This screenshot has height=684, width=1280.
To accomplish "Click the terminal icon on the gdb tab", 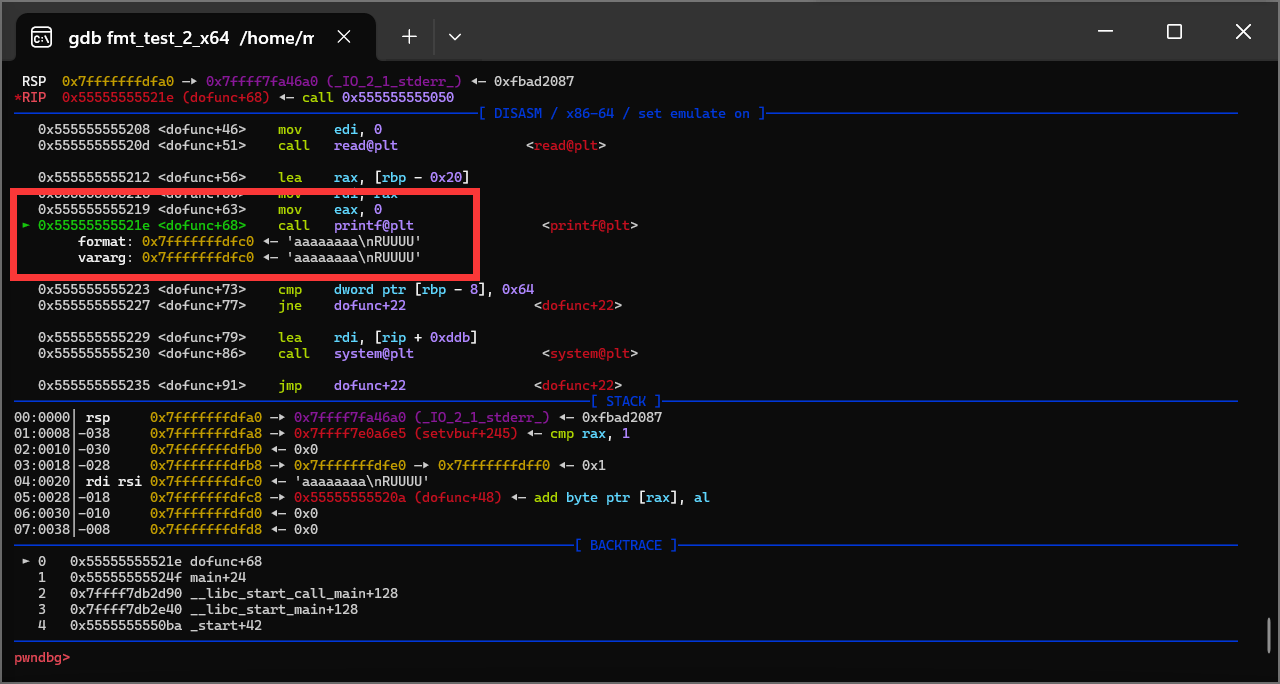I will tap(41, 38).
